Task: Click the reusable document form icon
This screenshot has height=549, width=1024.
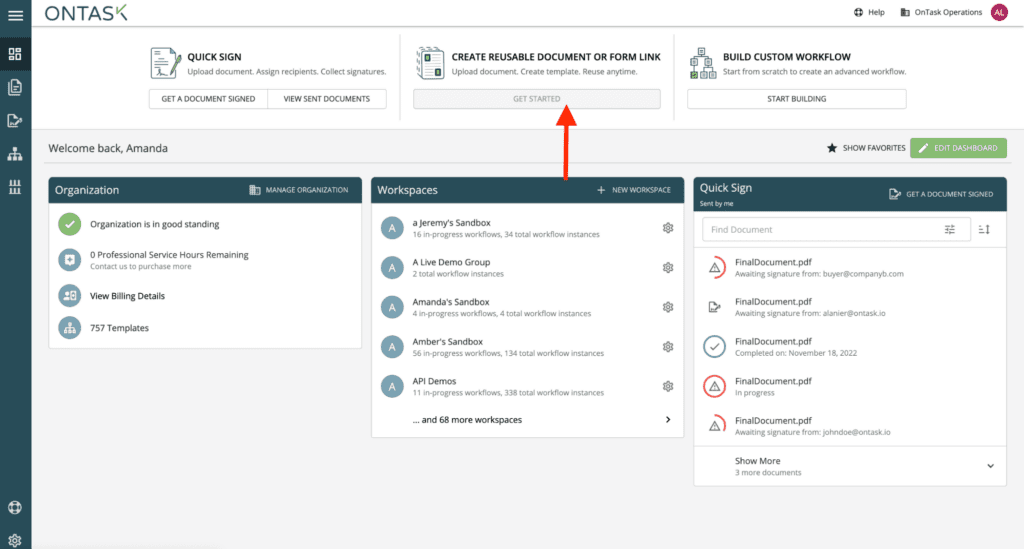Action: click(x=430, y=63)
